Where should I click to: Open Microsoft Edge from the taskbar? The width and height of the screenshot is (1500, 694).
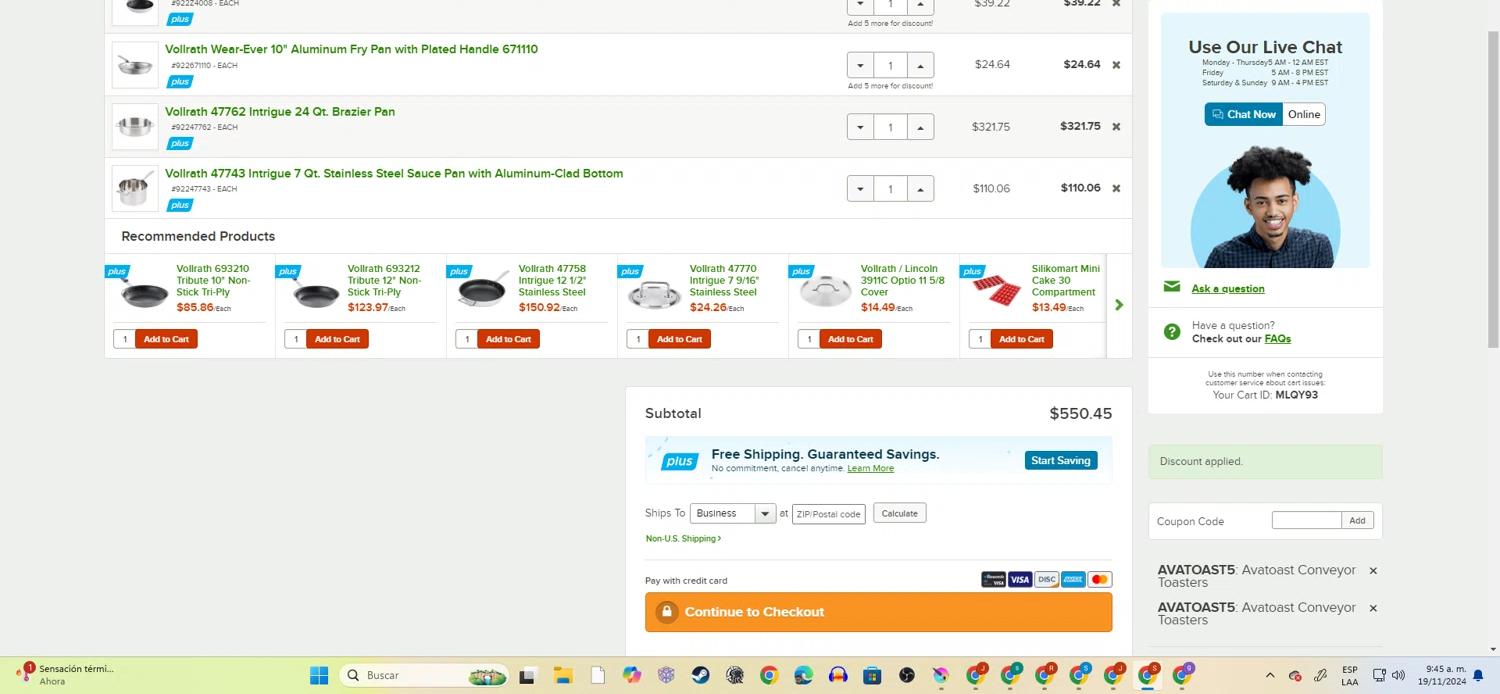click(803, 675)
